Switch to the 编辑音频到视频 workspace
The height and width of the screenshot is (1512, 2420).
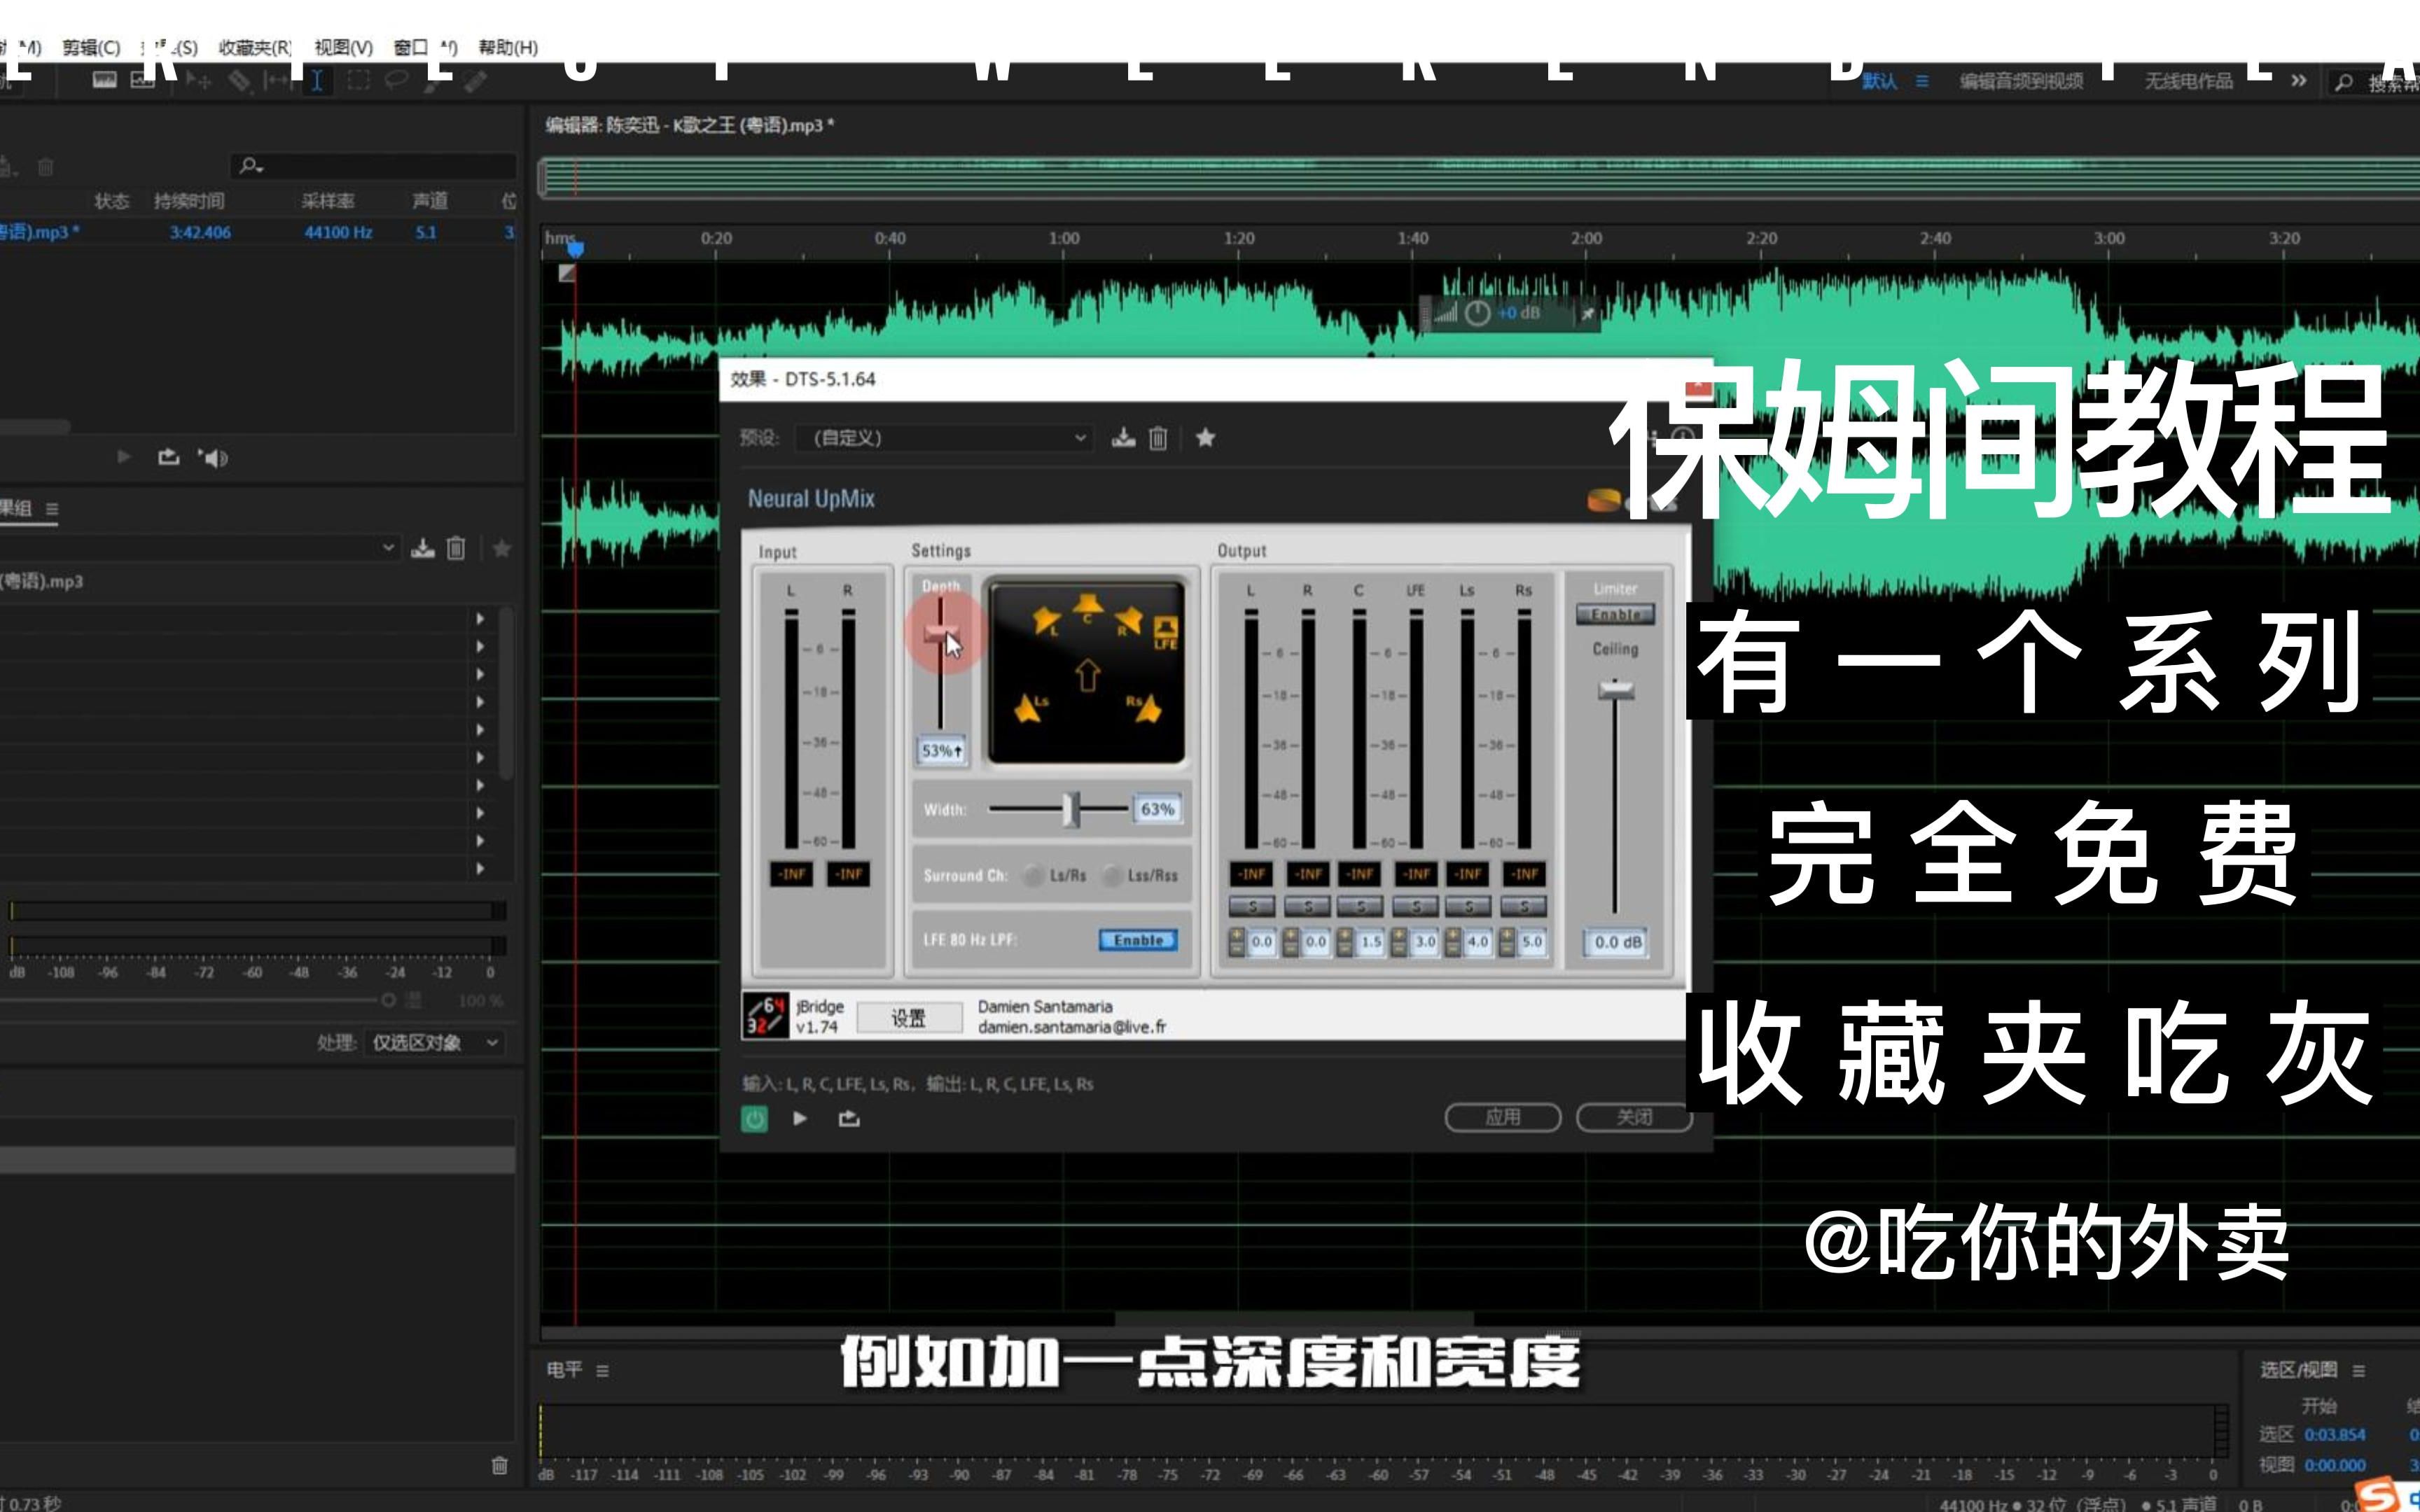(x=2021, y=81)
